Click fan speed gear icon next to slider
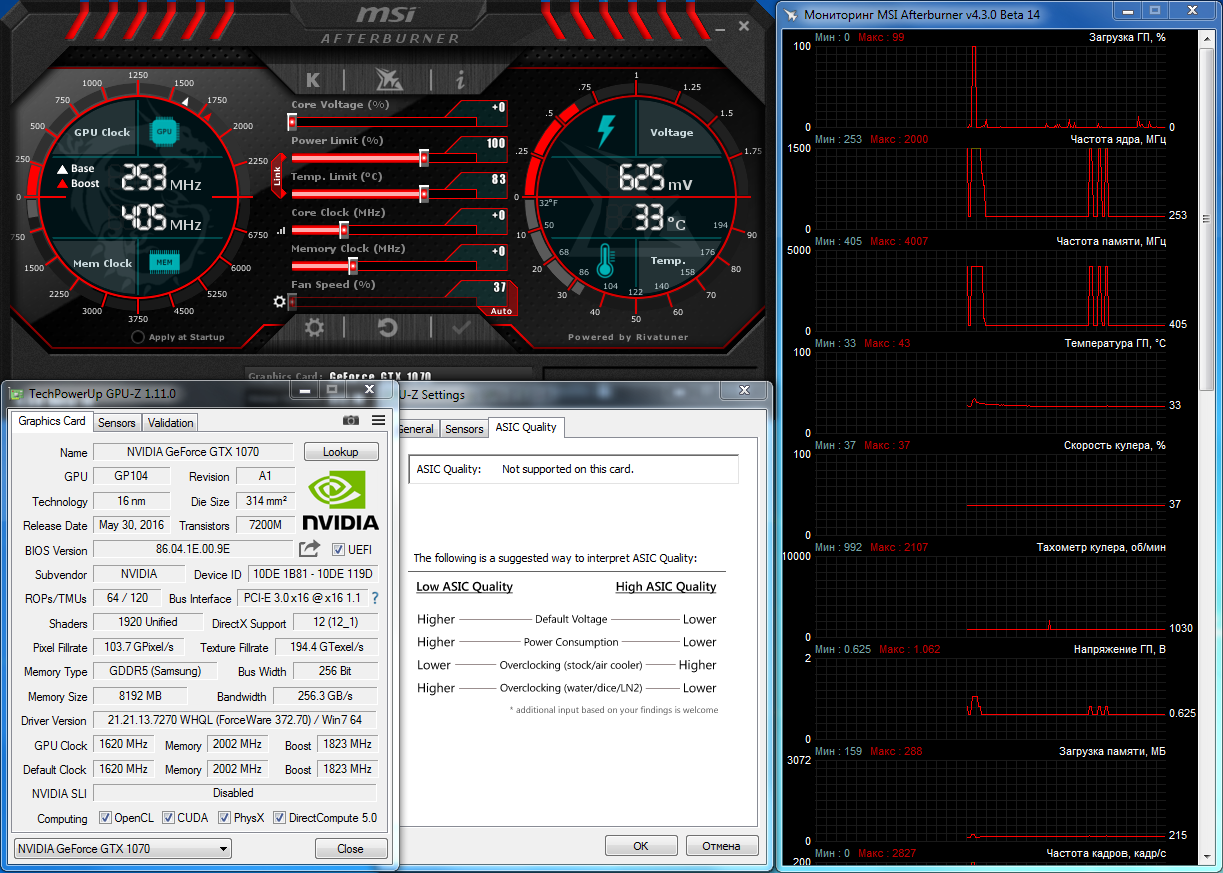This screenshot has width=1223, height=873. (280, 301)
